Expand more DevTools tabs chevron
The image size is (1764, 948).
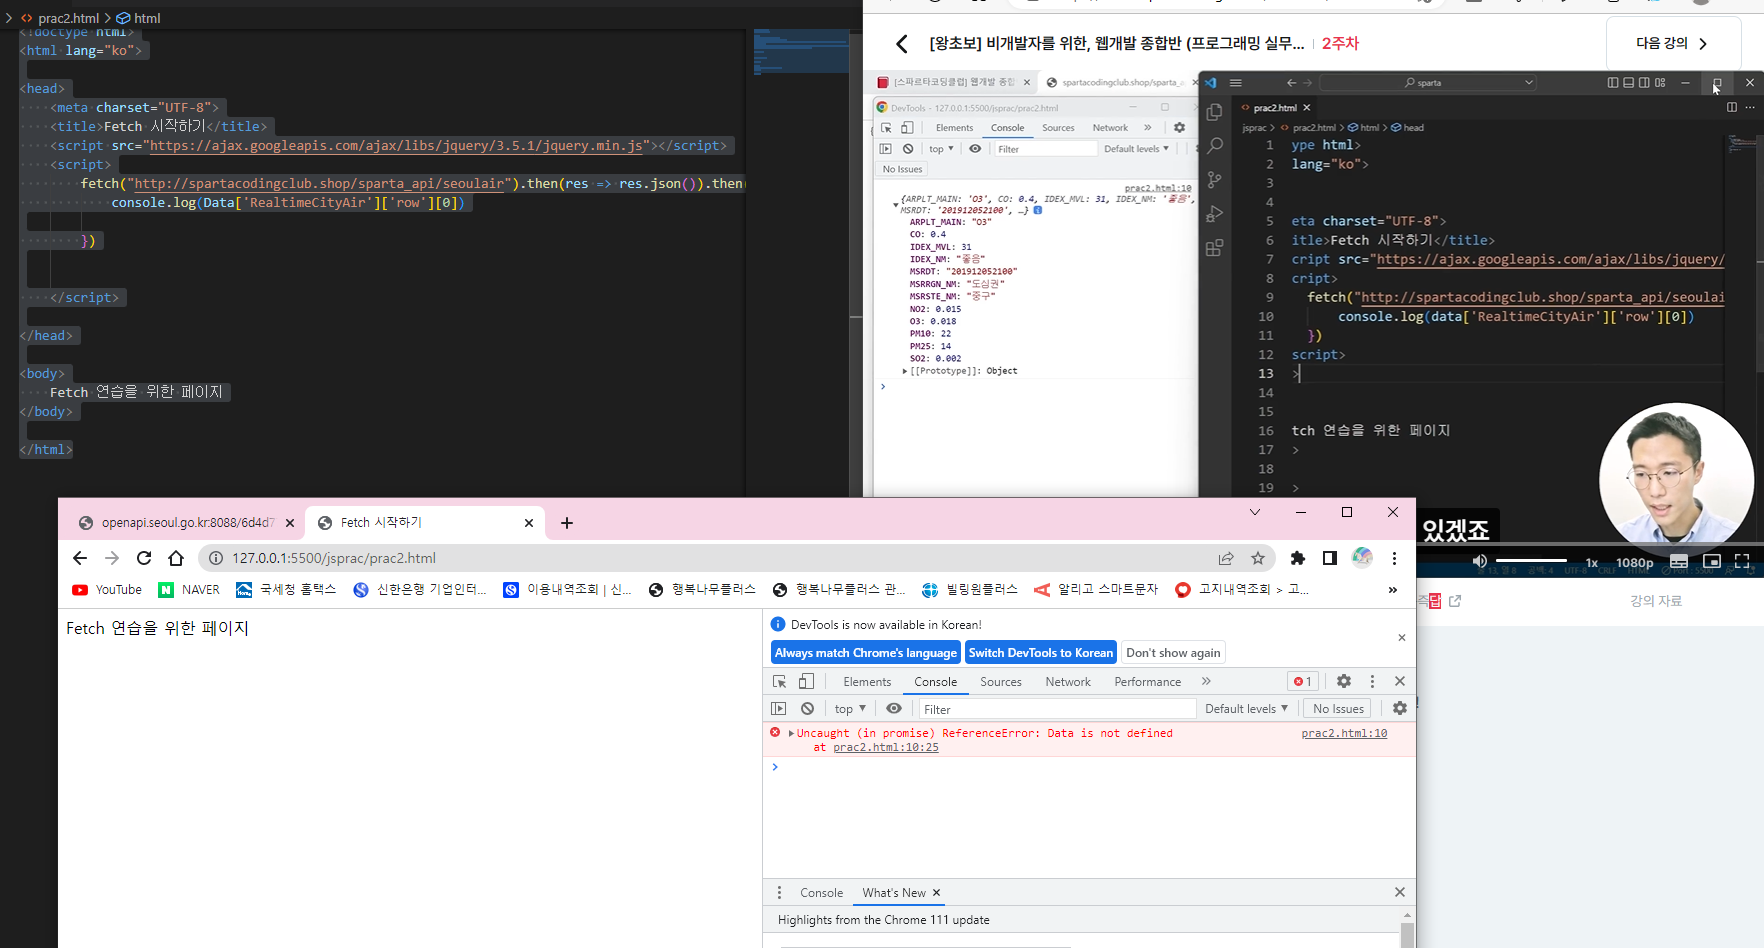1206,681
